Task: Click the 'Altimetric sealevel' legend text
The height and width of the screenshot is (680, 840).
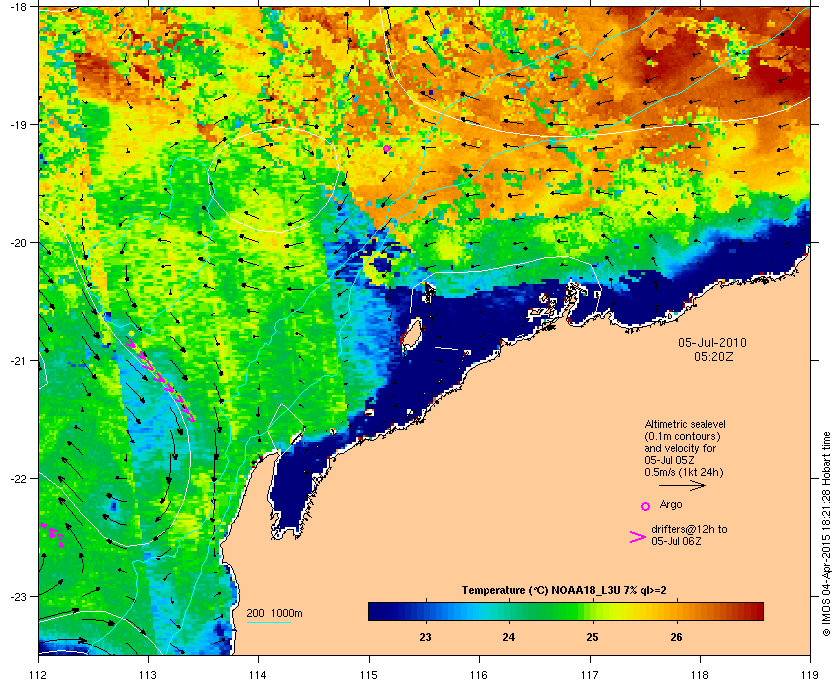Action: (x=685, y=424)
